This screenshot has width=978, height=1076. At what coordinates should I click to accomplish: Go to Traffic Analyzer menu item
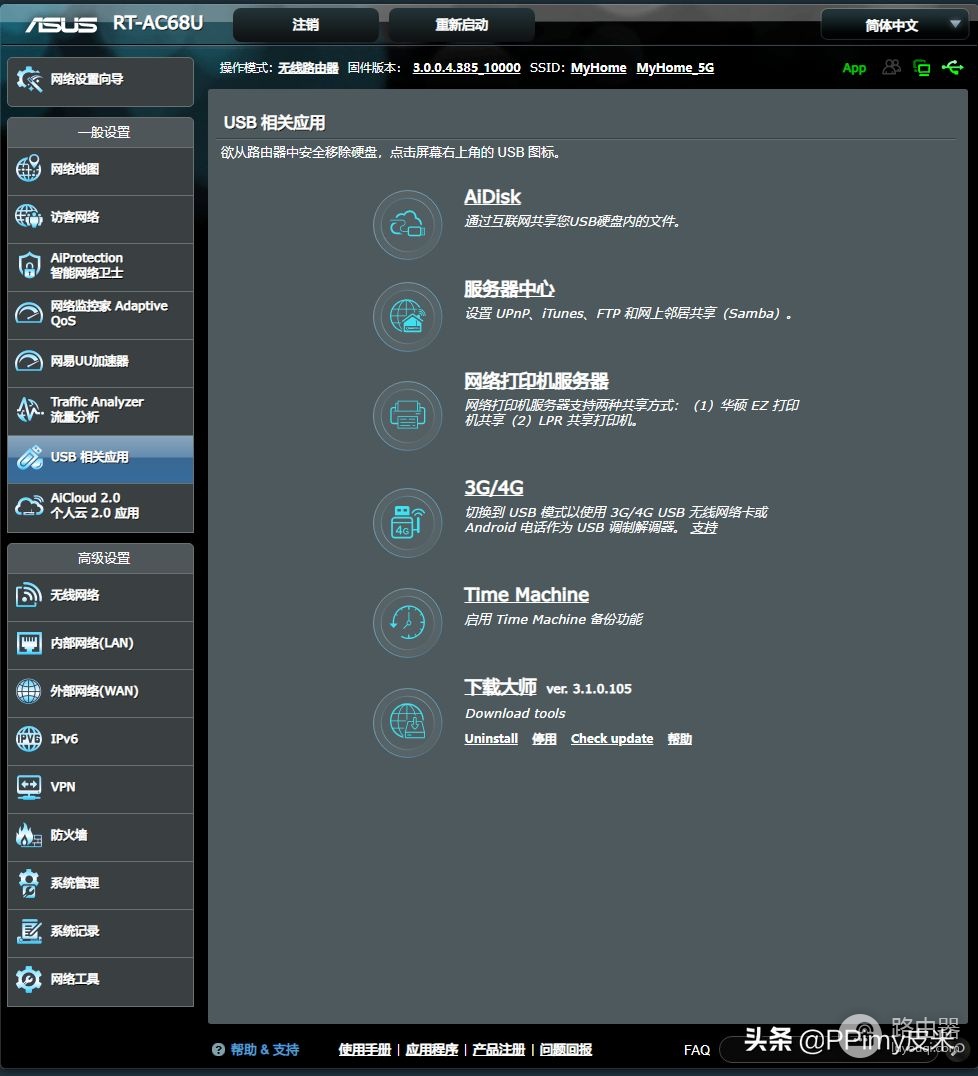coord(100,410)
